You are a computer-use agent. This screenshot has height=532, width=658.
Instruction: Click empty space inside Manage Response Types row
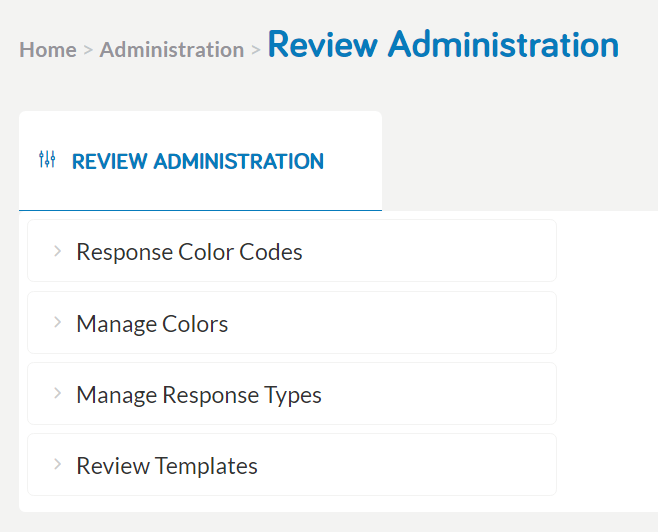coord(436,394)
